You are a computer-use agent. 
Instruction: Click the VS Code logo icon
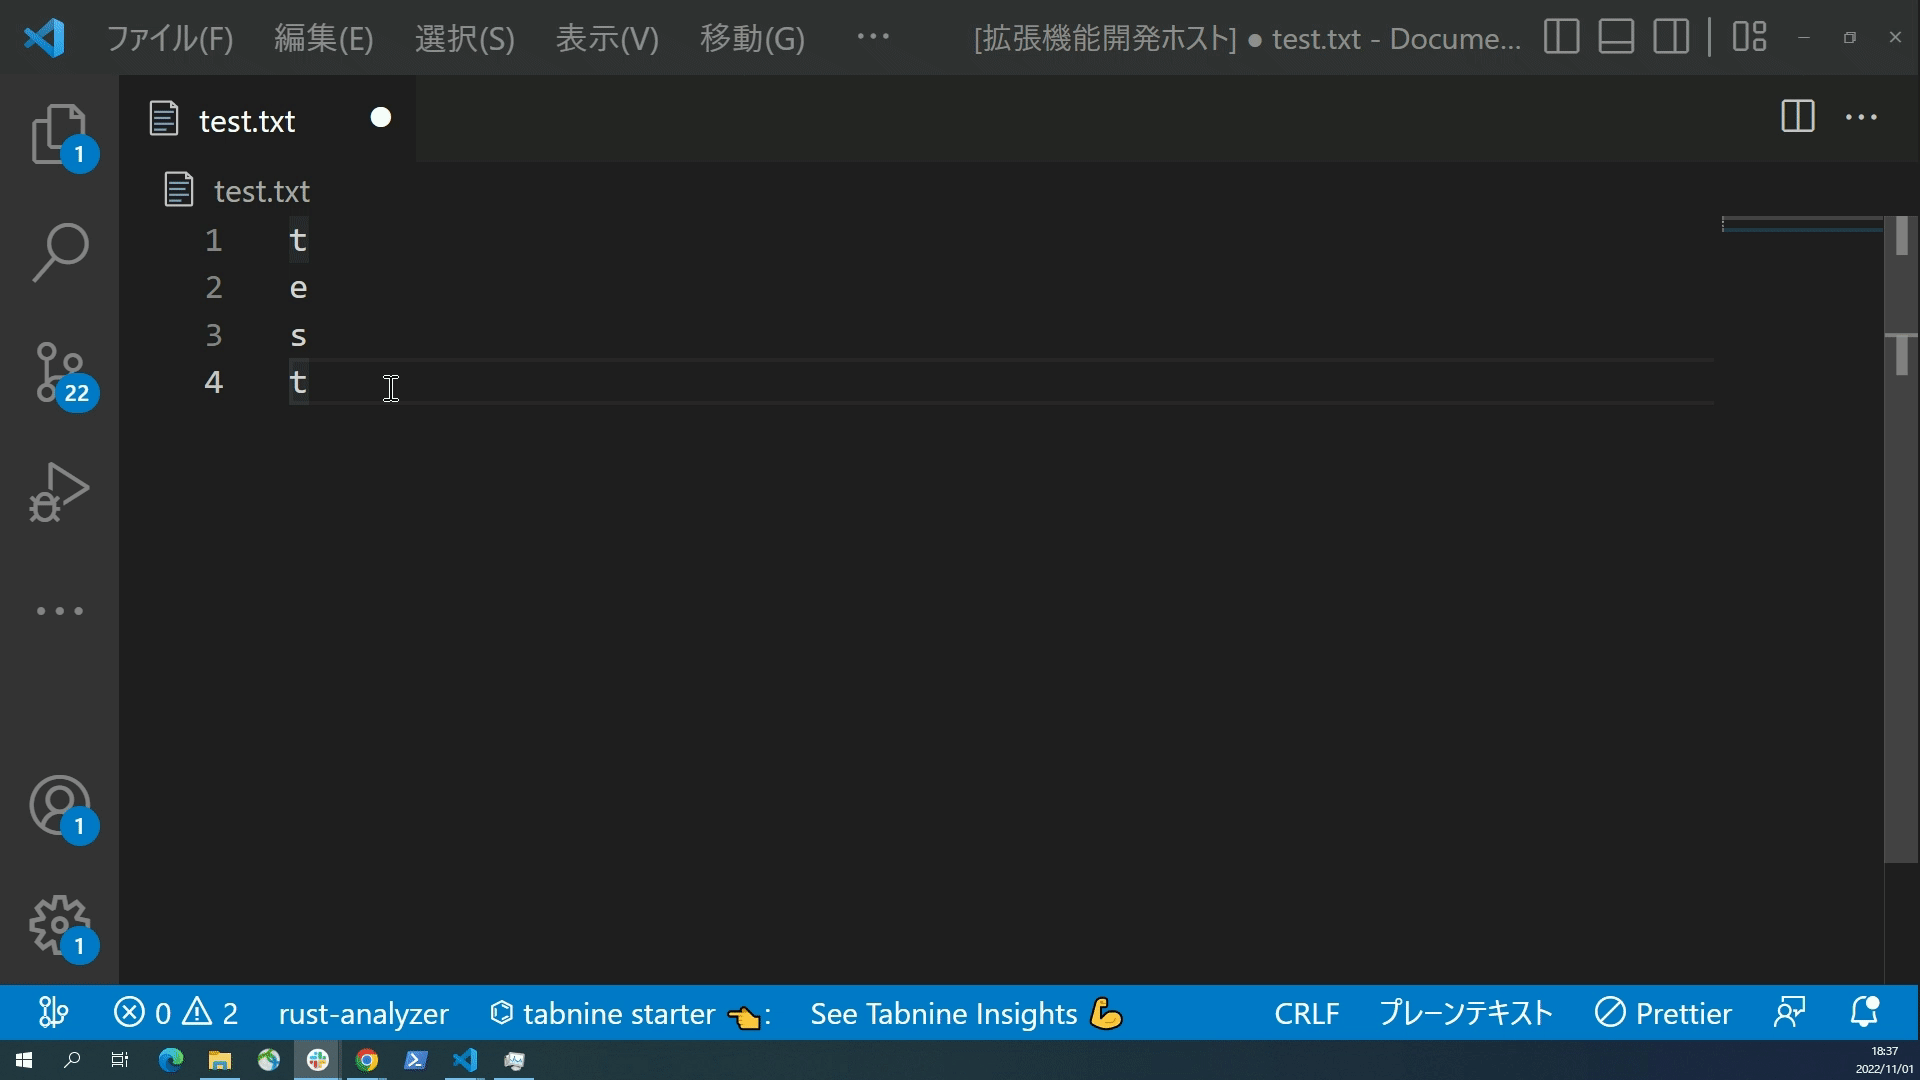(44, 38)
